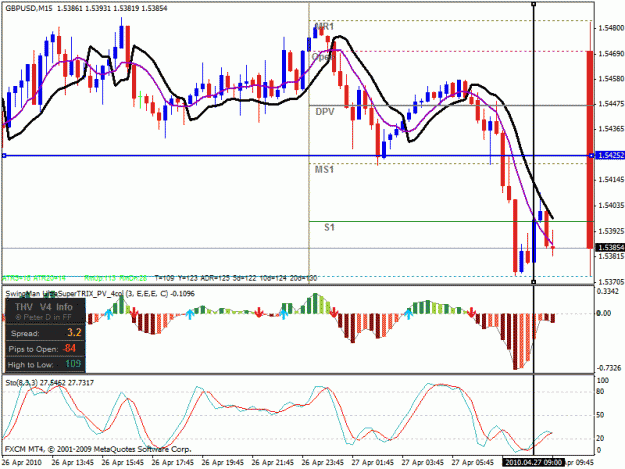Select the MS1 level label

pos(324,170)
